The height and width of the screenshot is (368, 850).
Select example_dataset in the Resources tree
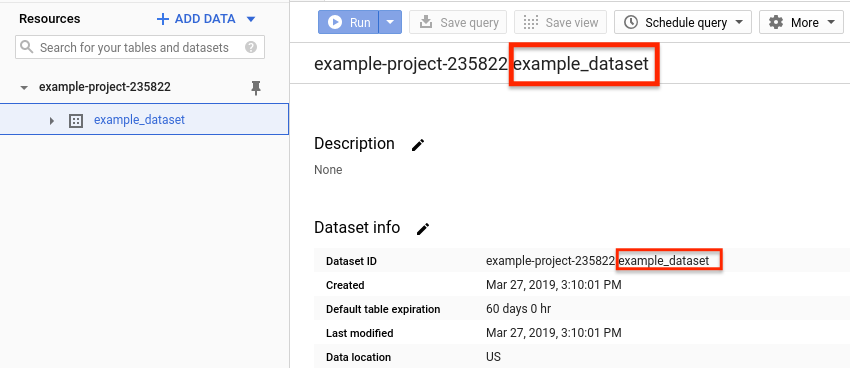tap(139, 120)
